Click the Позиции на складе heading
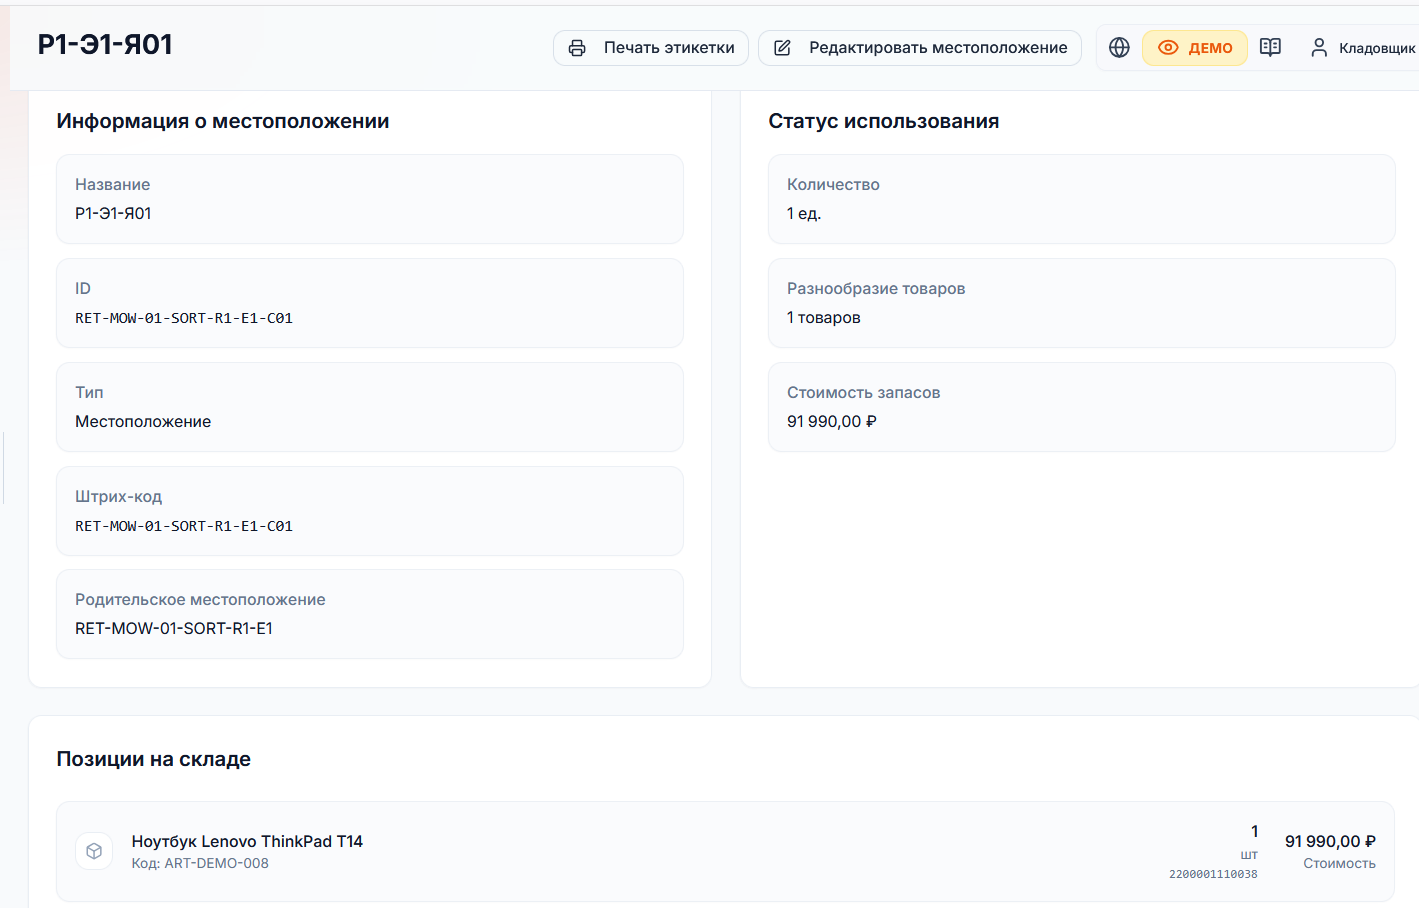 coord(154,759)
